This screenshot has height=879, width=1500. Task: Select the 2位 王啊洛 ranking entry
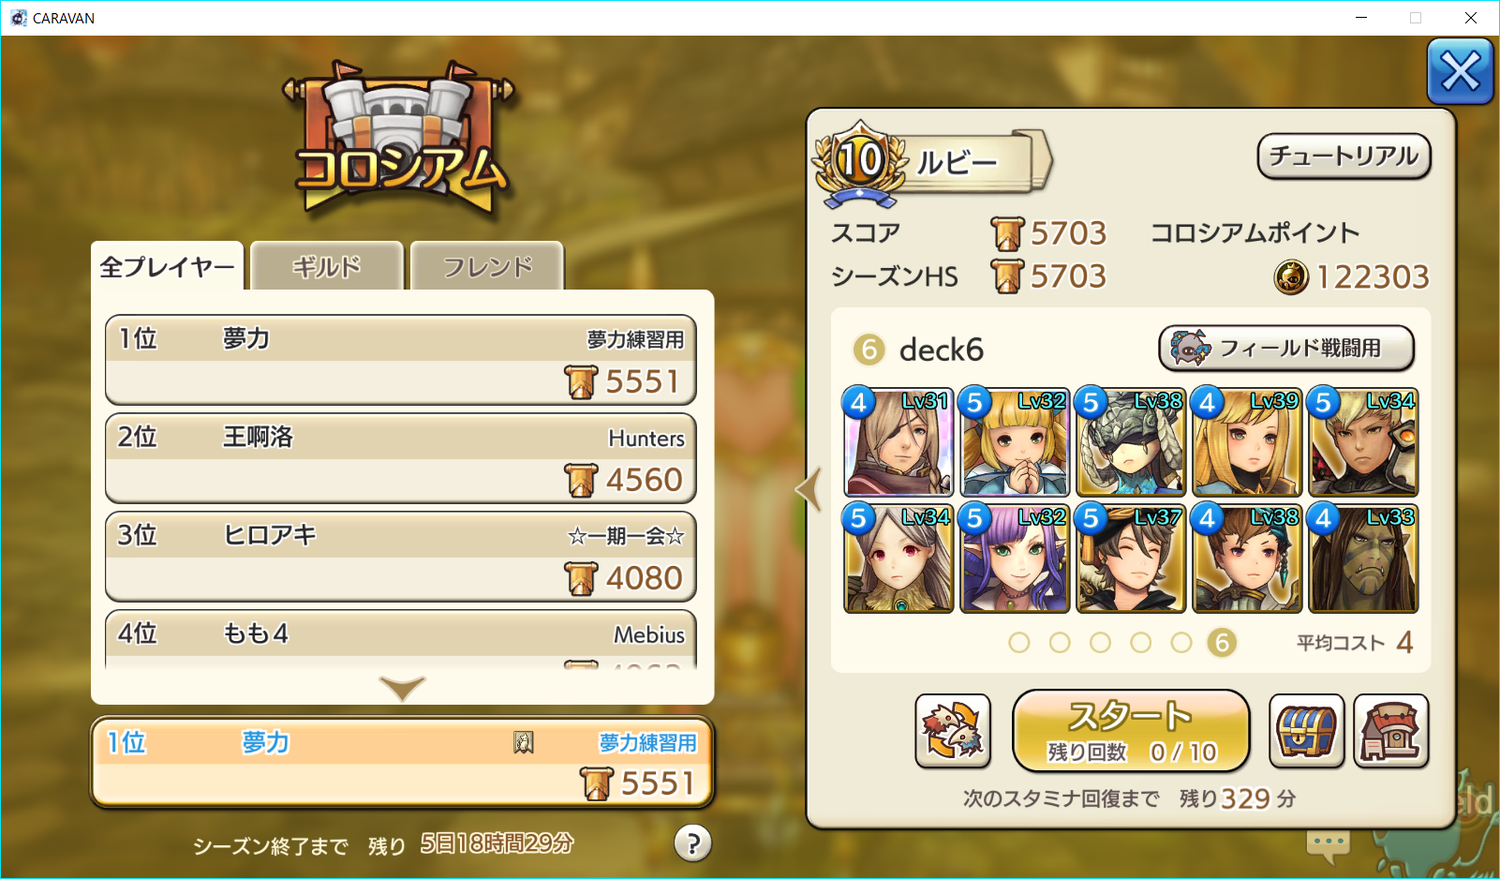(x=401, y=458)
